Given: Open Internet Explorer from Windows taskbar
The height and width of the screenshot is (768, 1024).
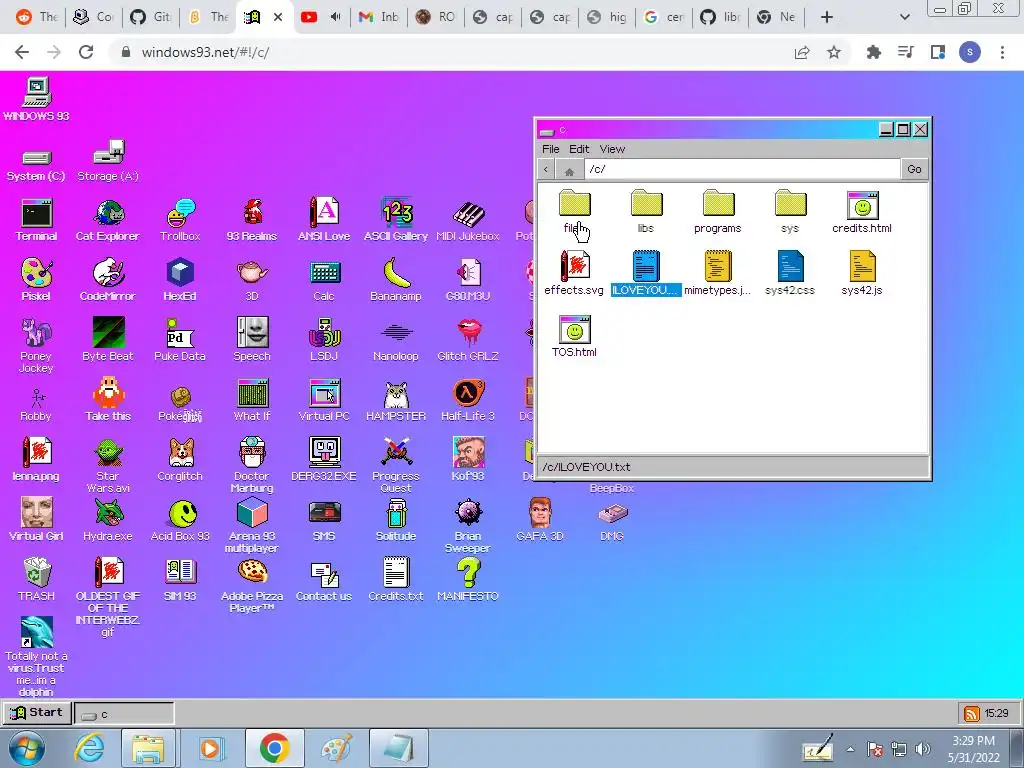Looking at the screenshot, I should pos(89,748).
